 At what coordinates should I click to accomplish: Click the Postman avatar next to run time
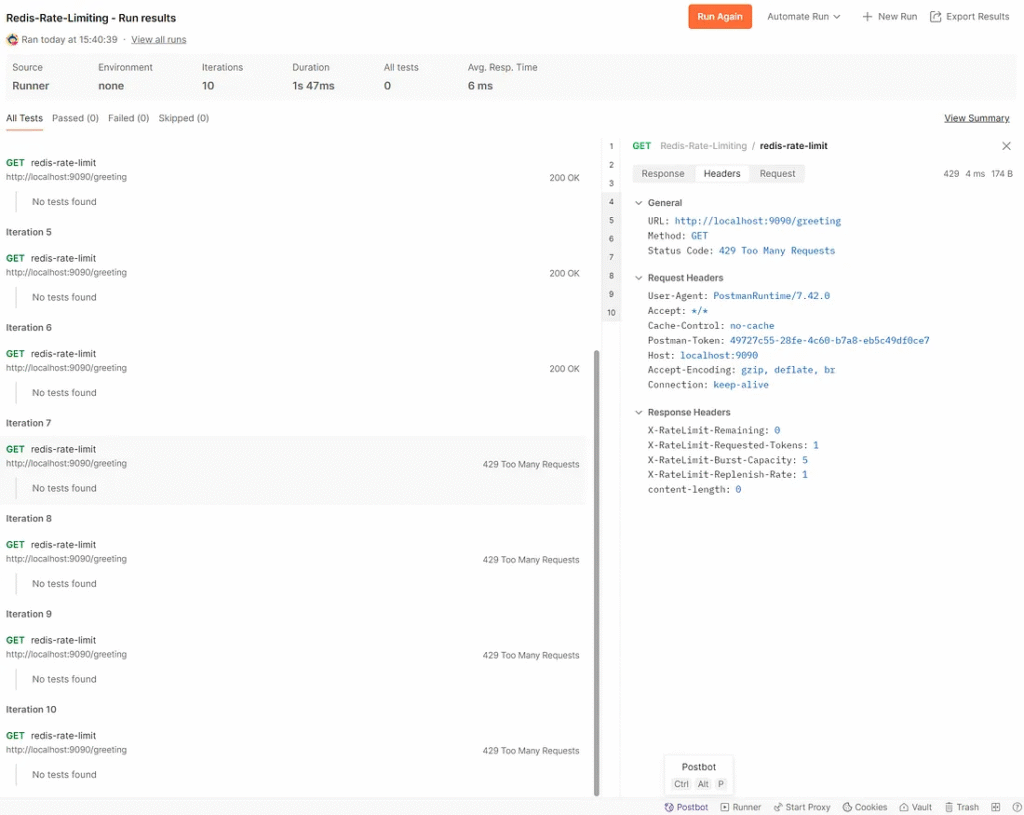tap(12, 40)
